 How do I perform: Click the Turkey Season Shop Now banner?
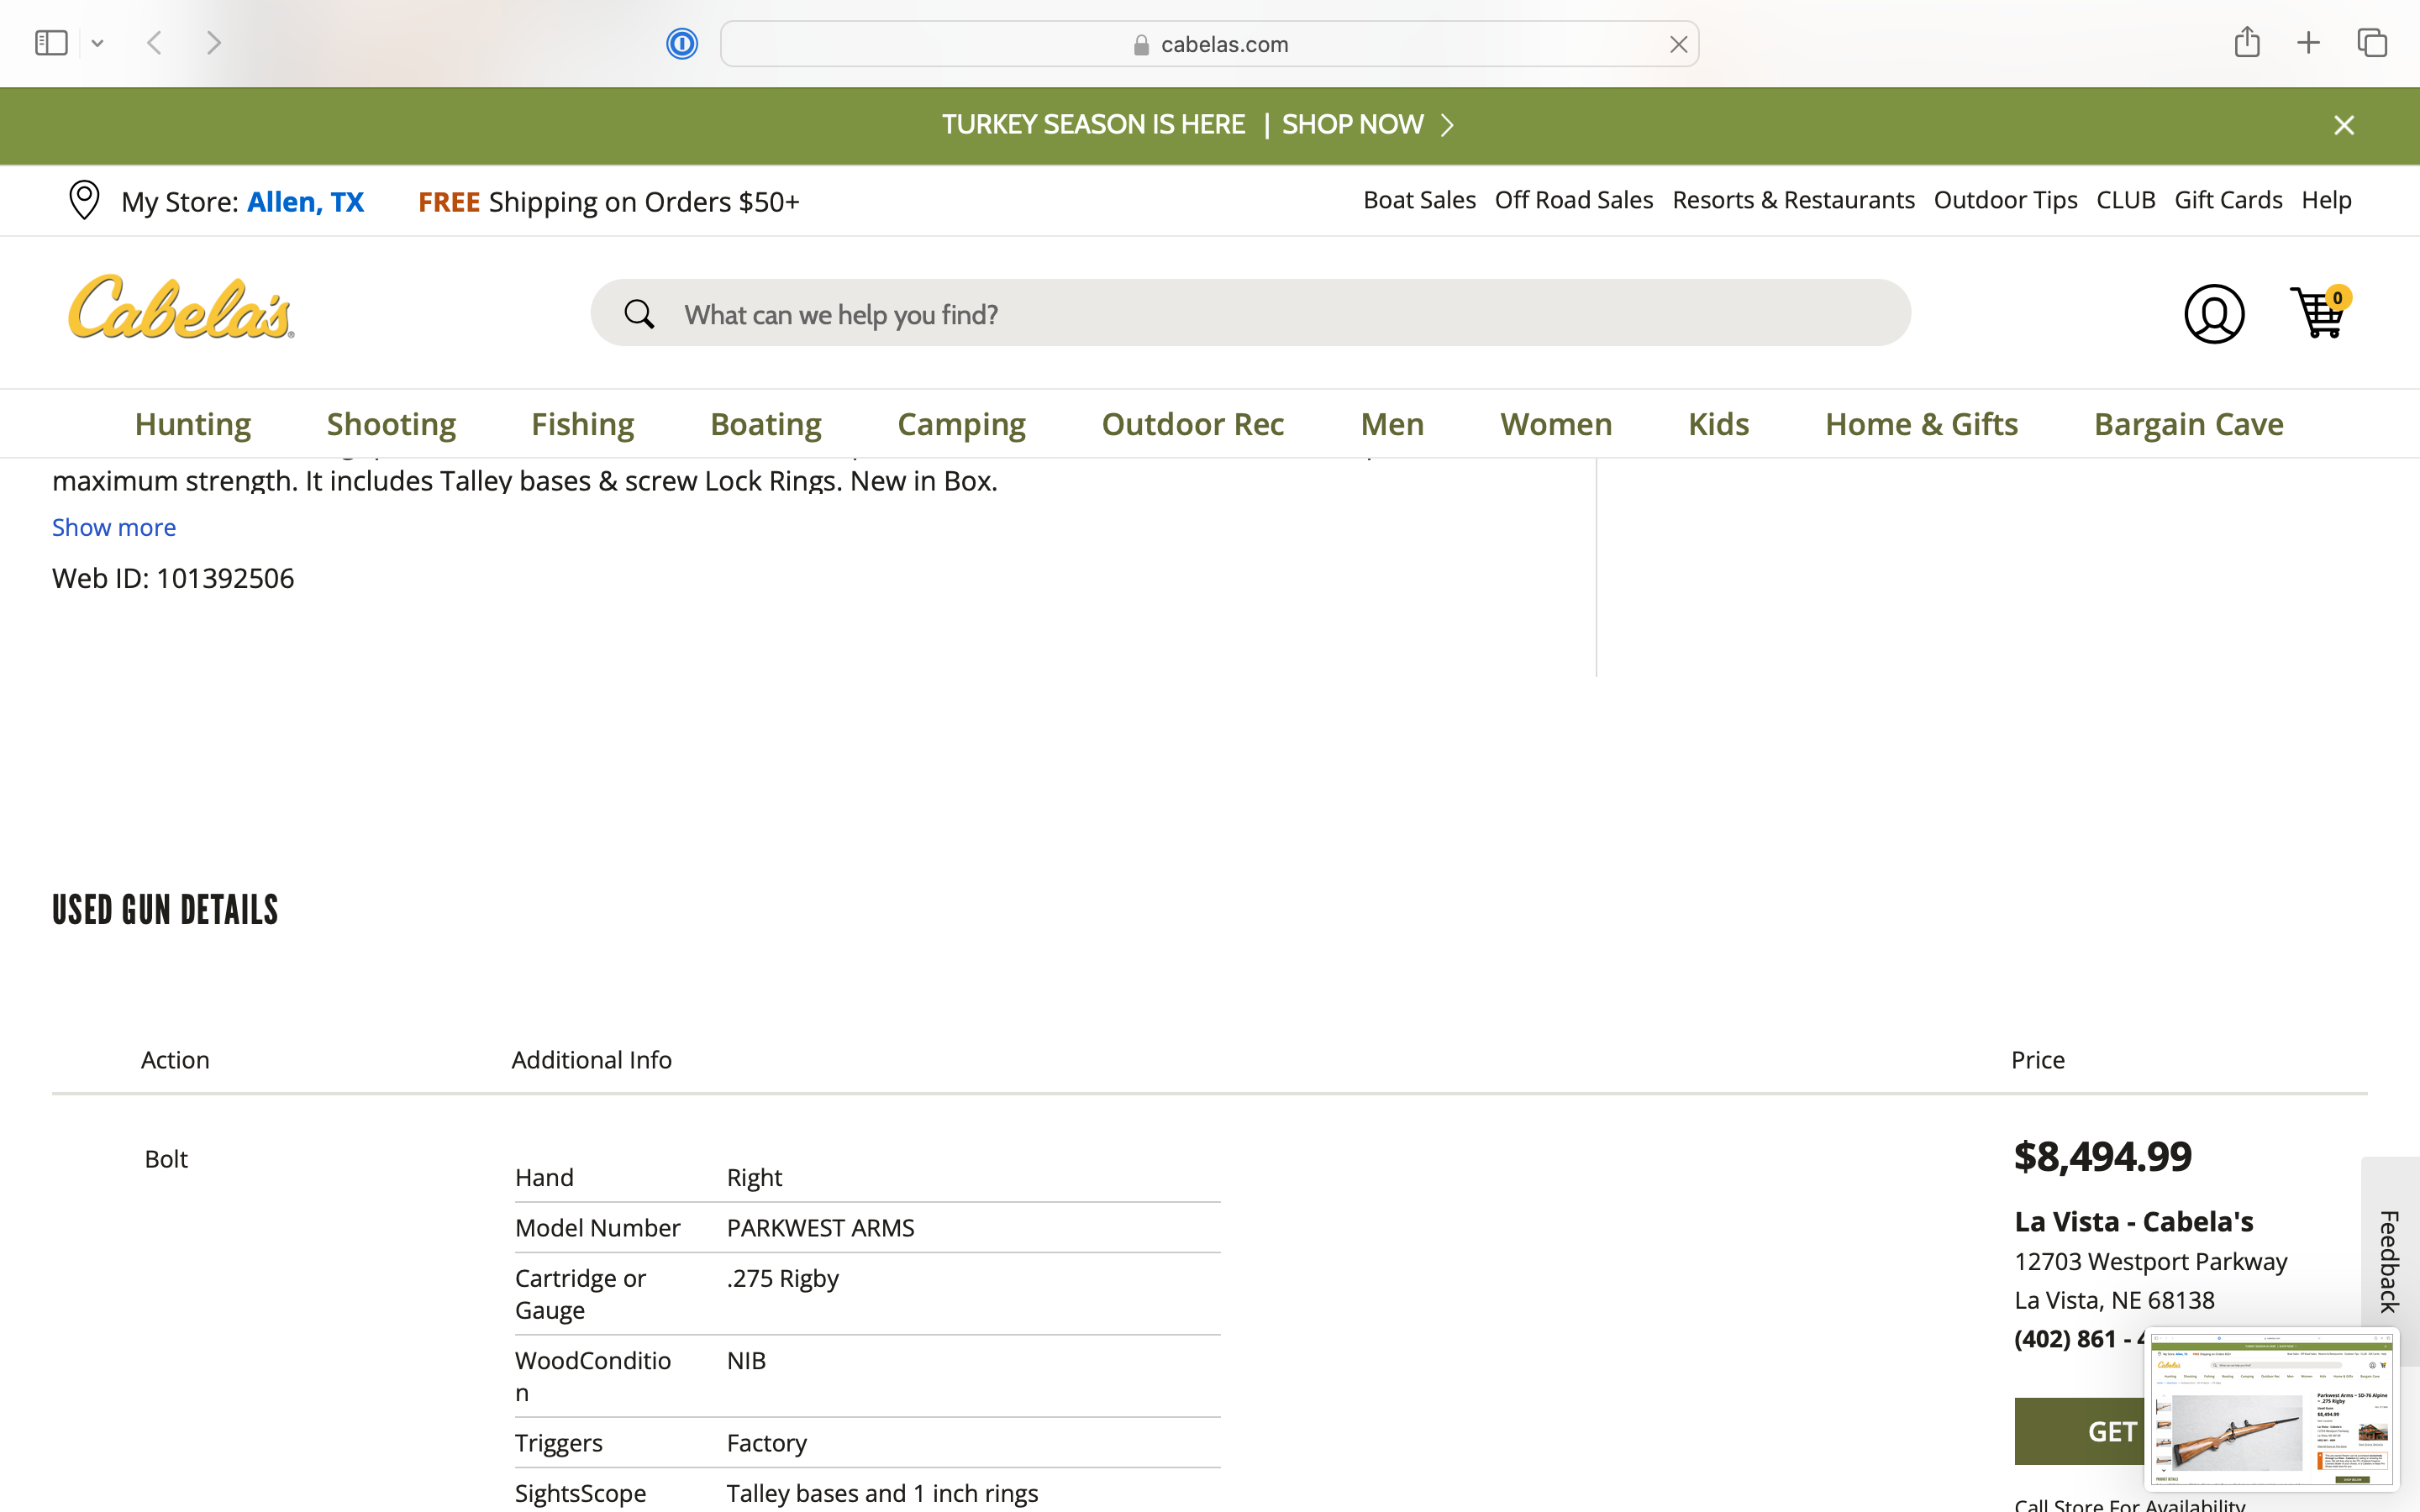click(1197, 125)
